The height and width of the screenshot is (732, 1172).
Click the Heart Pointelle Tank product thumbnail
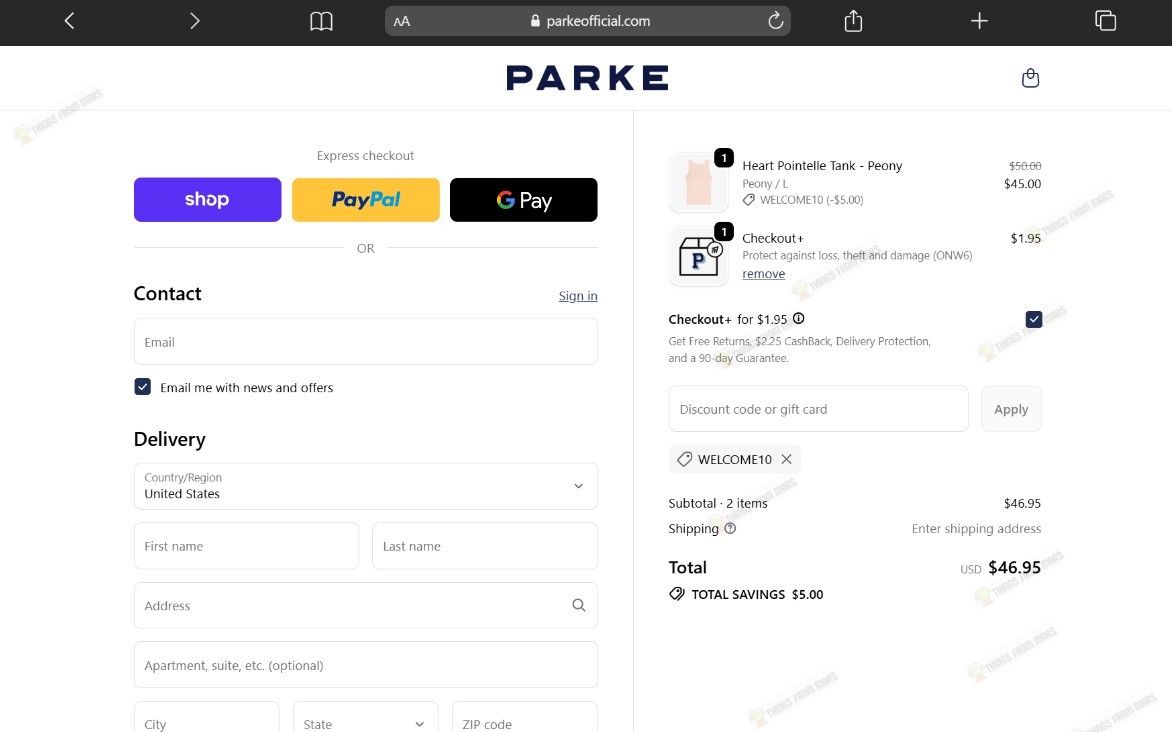click(699, 182)
